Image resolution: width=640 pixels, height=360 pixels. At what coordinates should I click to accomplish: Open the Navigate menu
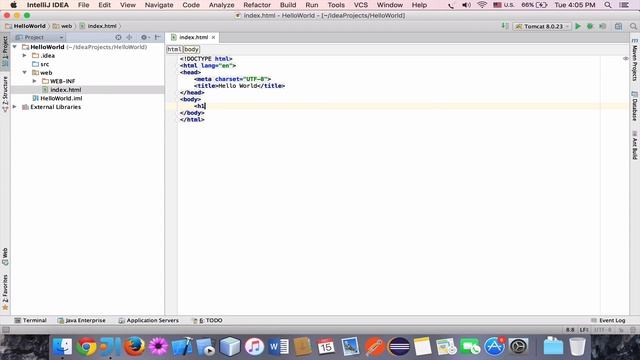159,5
